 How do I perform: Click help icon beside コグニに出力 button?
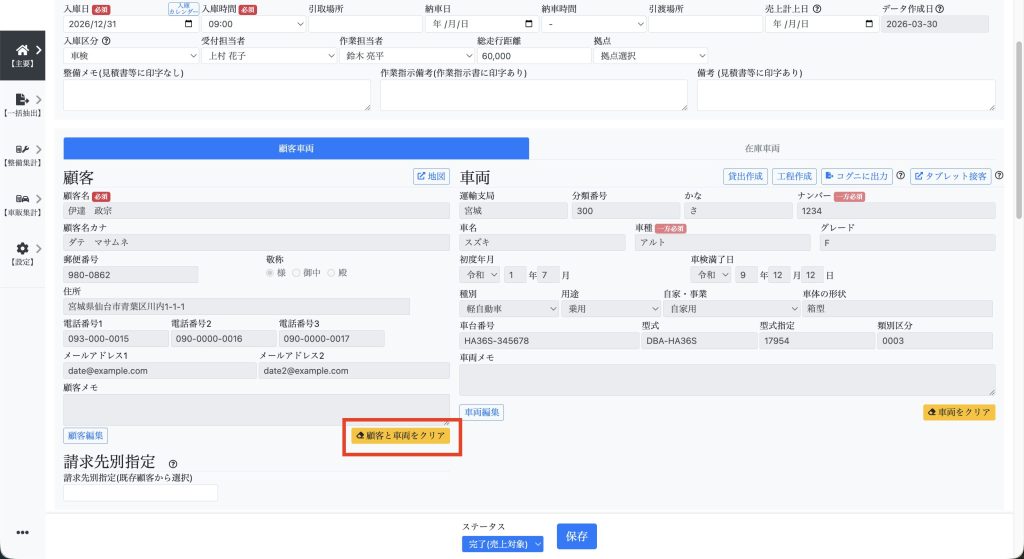tap(901, 176)
